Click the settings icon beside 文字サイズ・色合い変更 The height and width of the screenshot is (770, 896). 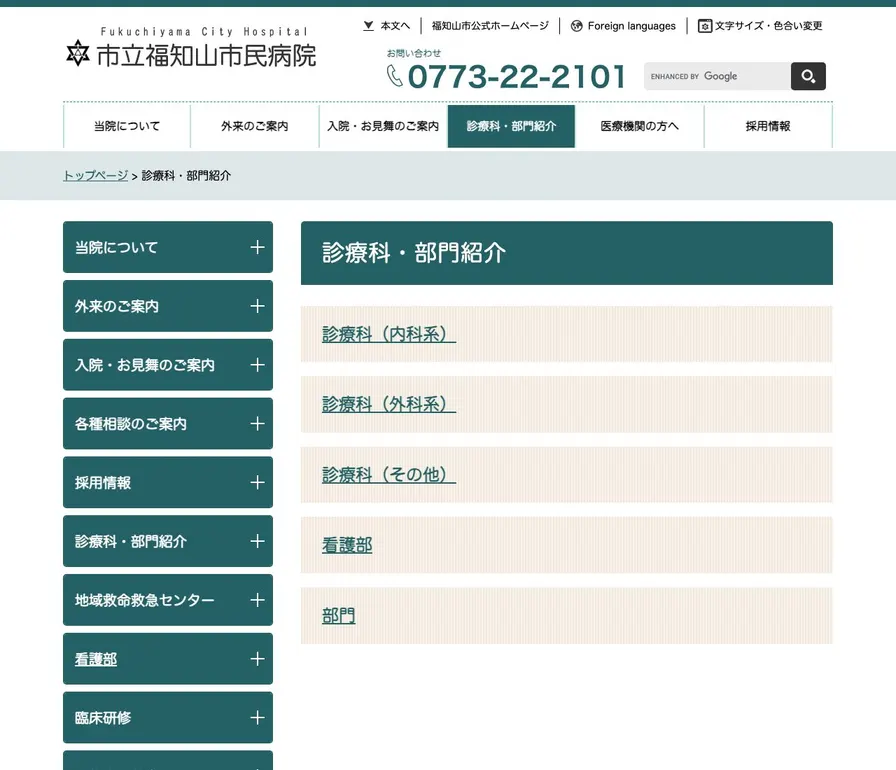click(705, 26)
